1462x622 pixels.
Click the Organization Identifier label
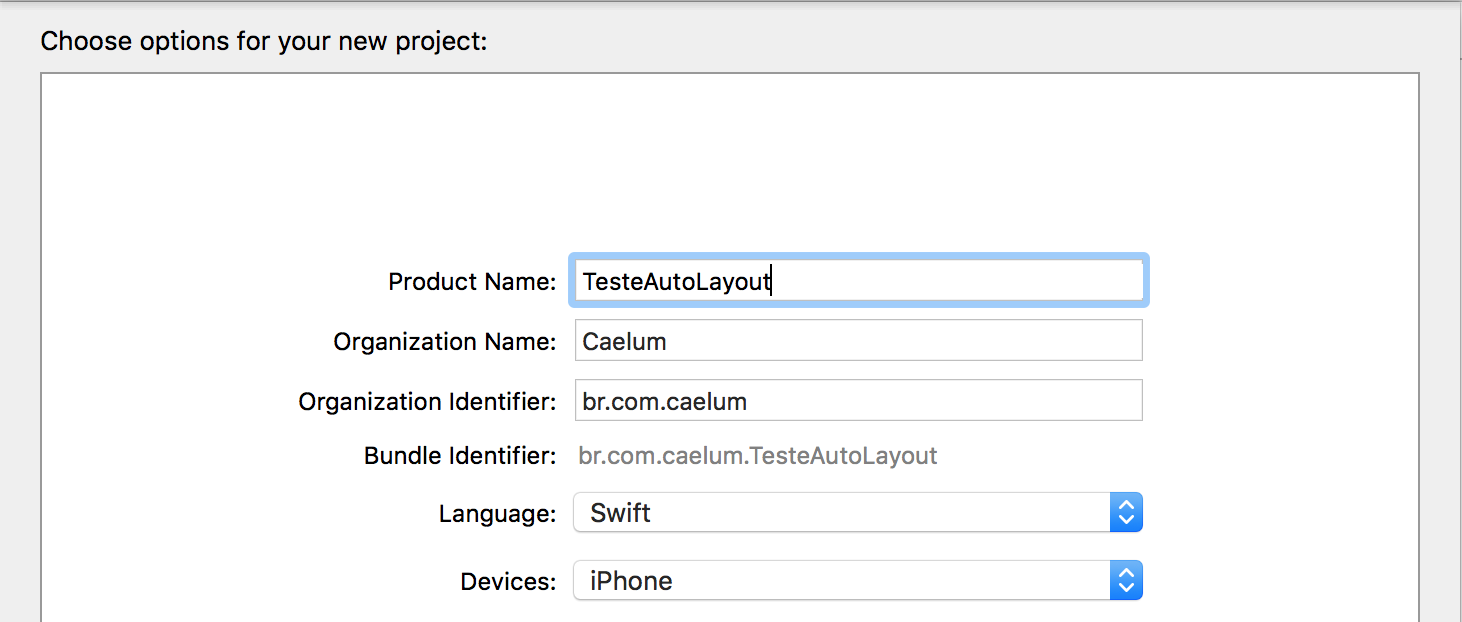click(x=427, y=402)
